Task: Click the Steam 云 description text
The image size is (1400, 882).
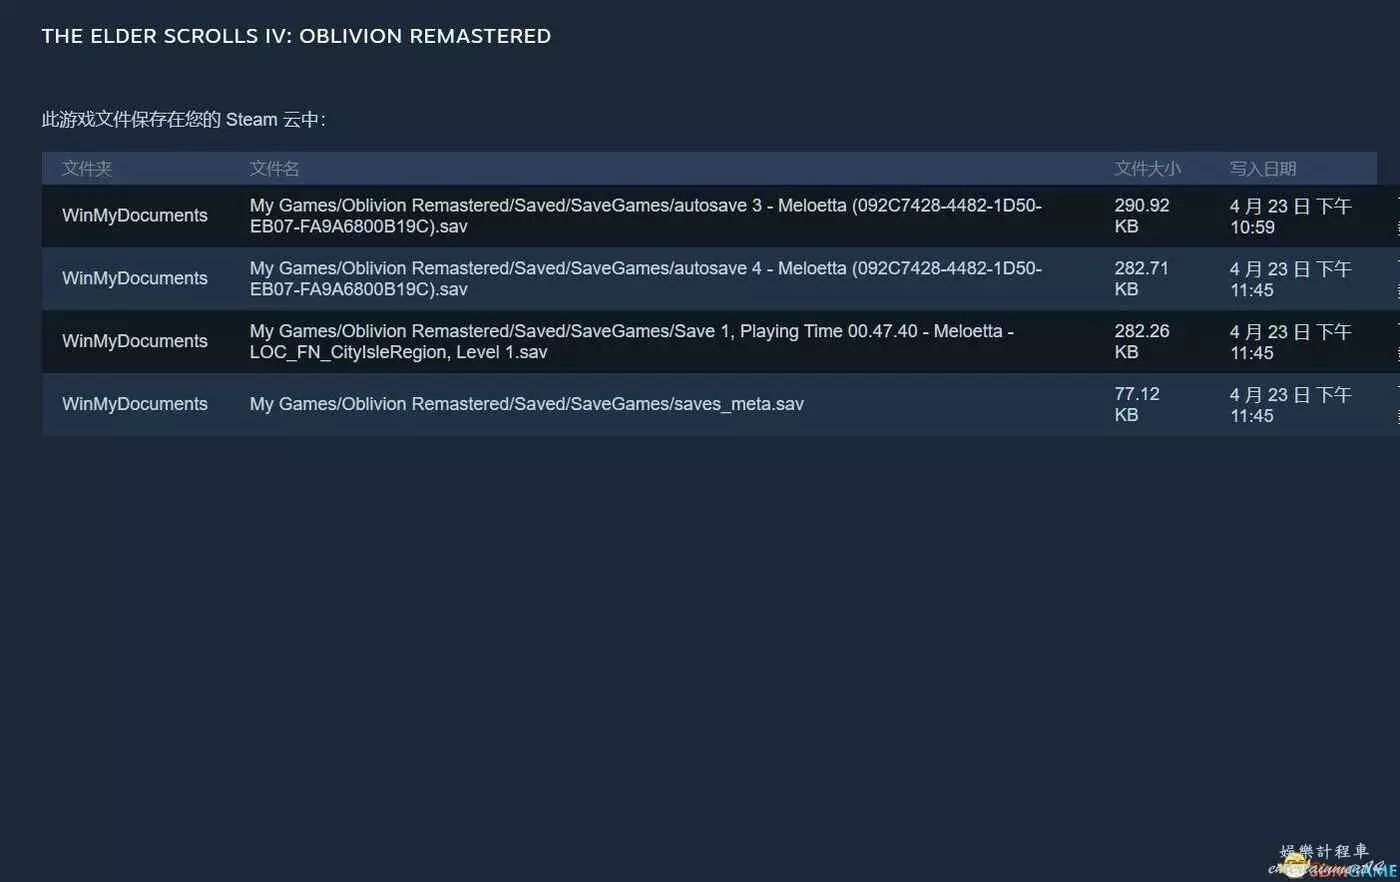Action: click(x=183, y=120)
